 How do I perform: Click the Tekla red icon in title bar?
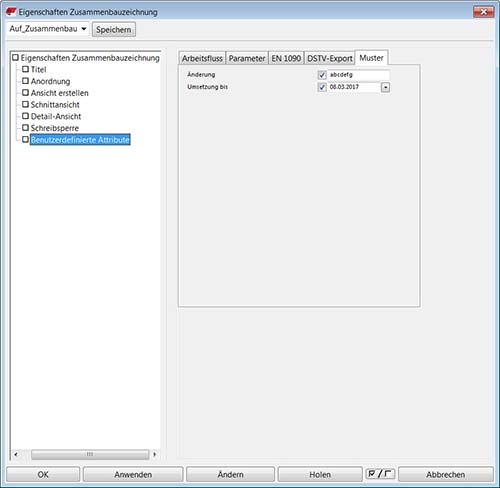pyautogui.click(x=11, y=12)
